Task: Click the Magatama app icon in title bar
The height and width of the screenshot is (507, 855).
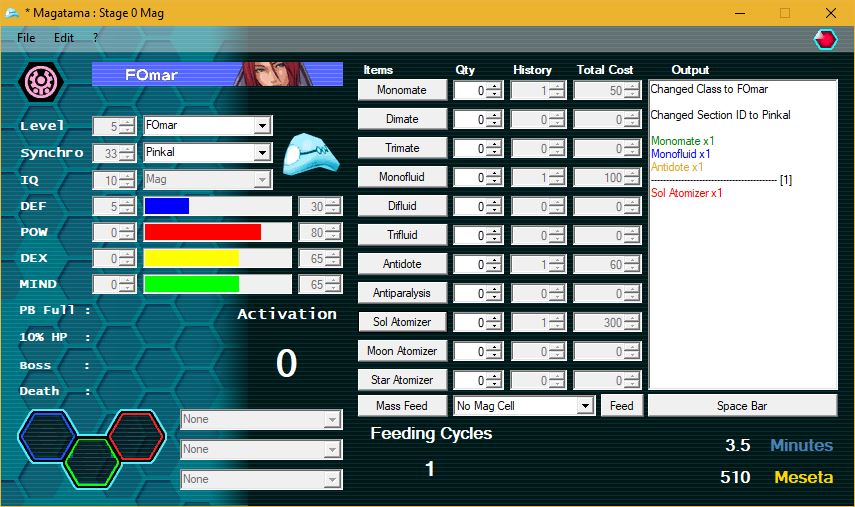Action: click(13, 13)
